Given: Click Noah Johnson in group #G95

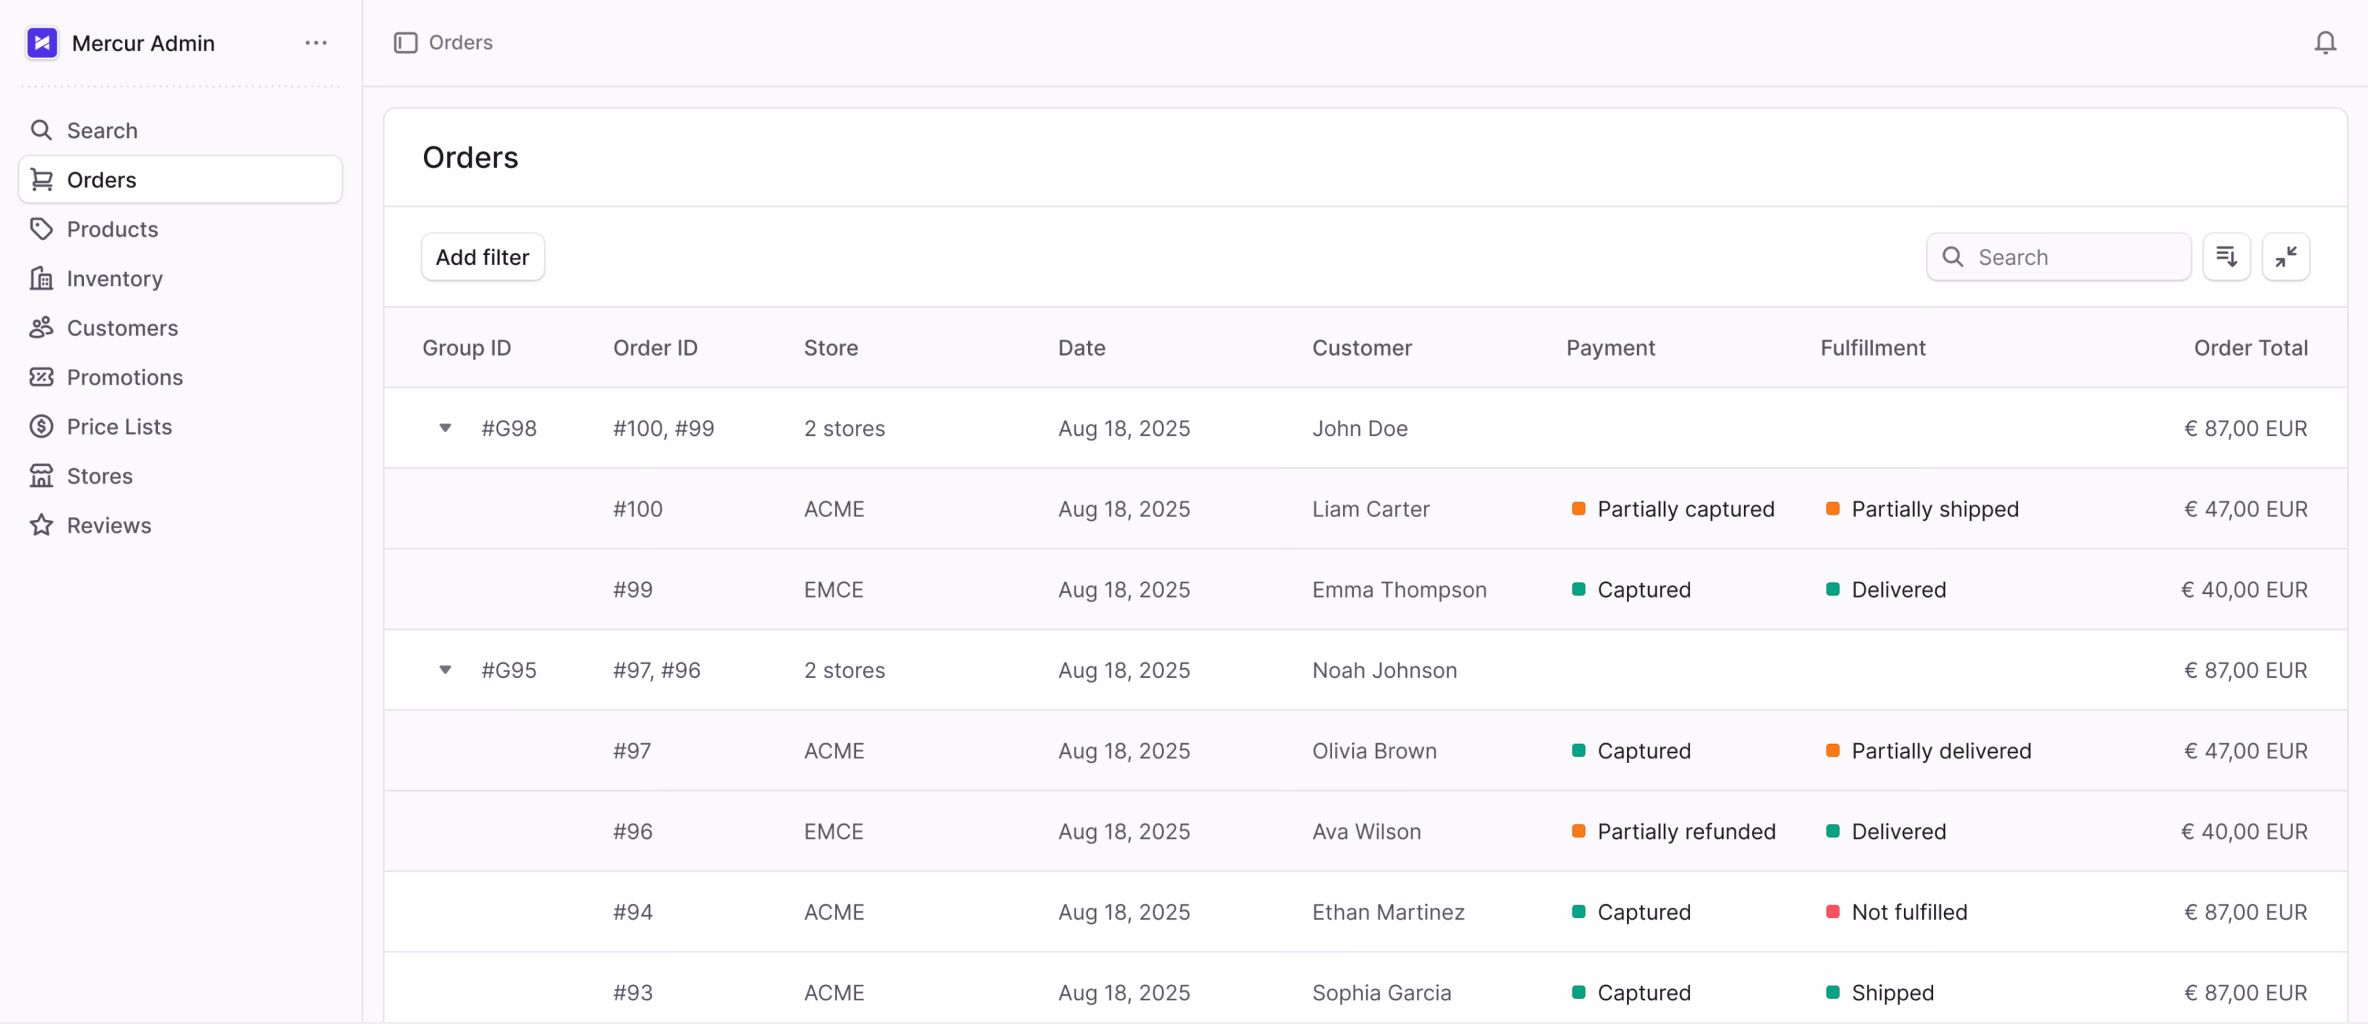Looking at the screenshot, I should tap(1384, 670).
